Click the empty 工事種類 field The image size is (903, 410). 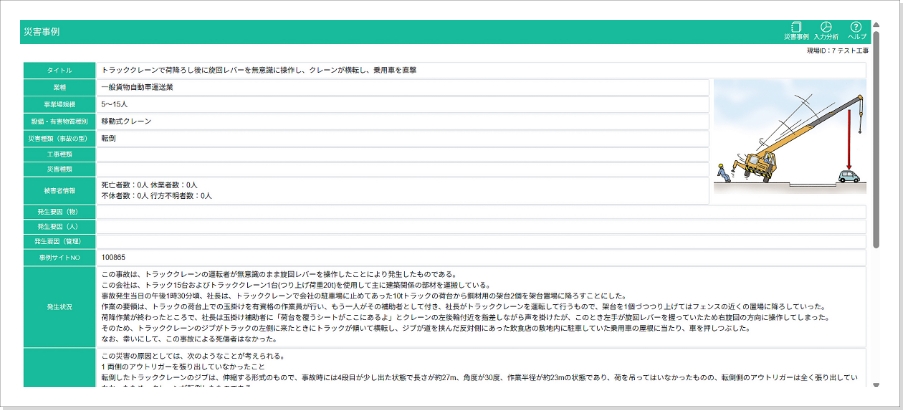[x=400, y=153]
